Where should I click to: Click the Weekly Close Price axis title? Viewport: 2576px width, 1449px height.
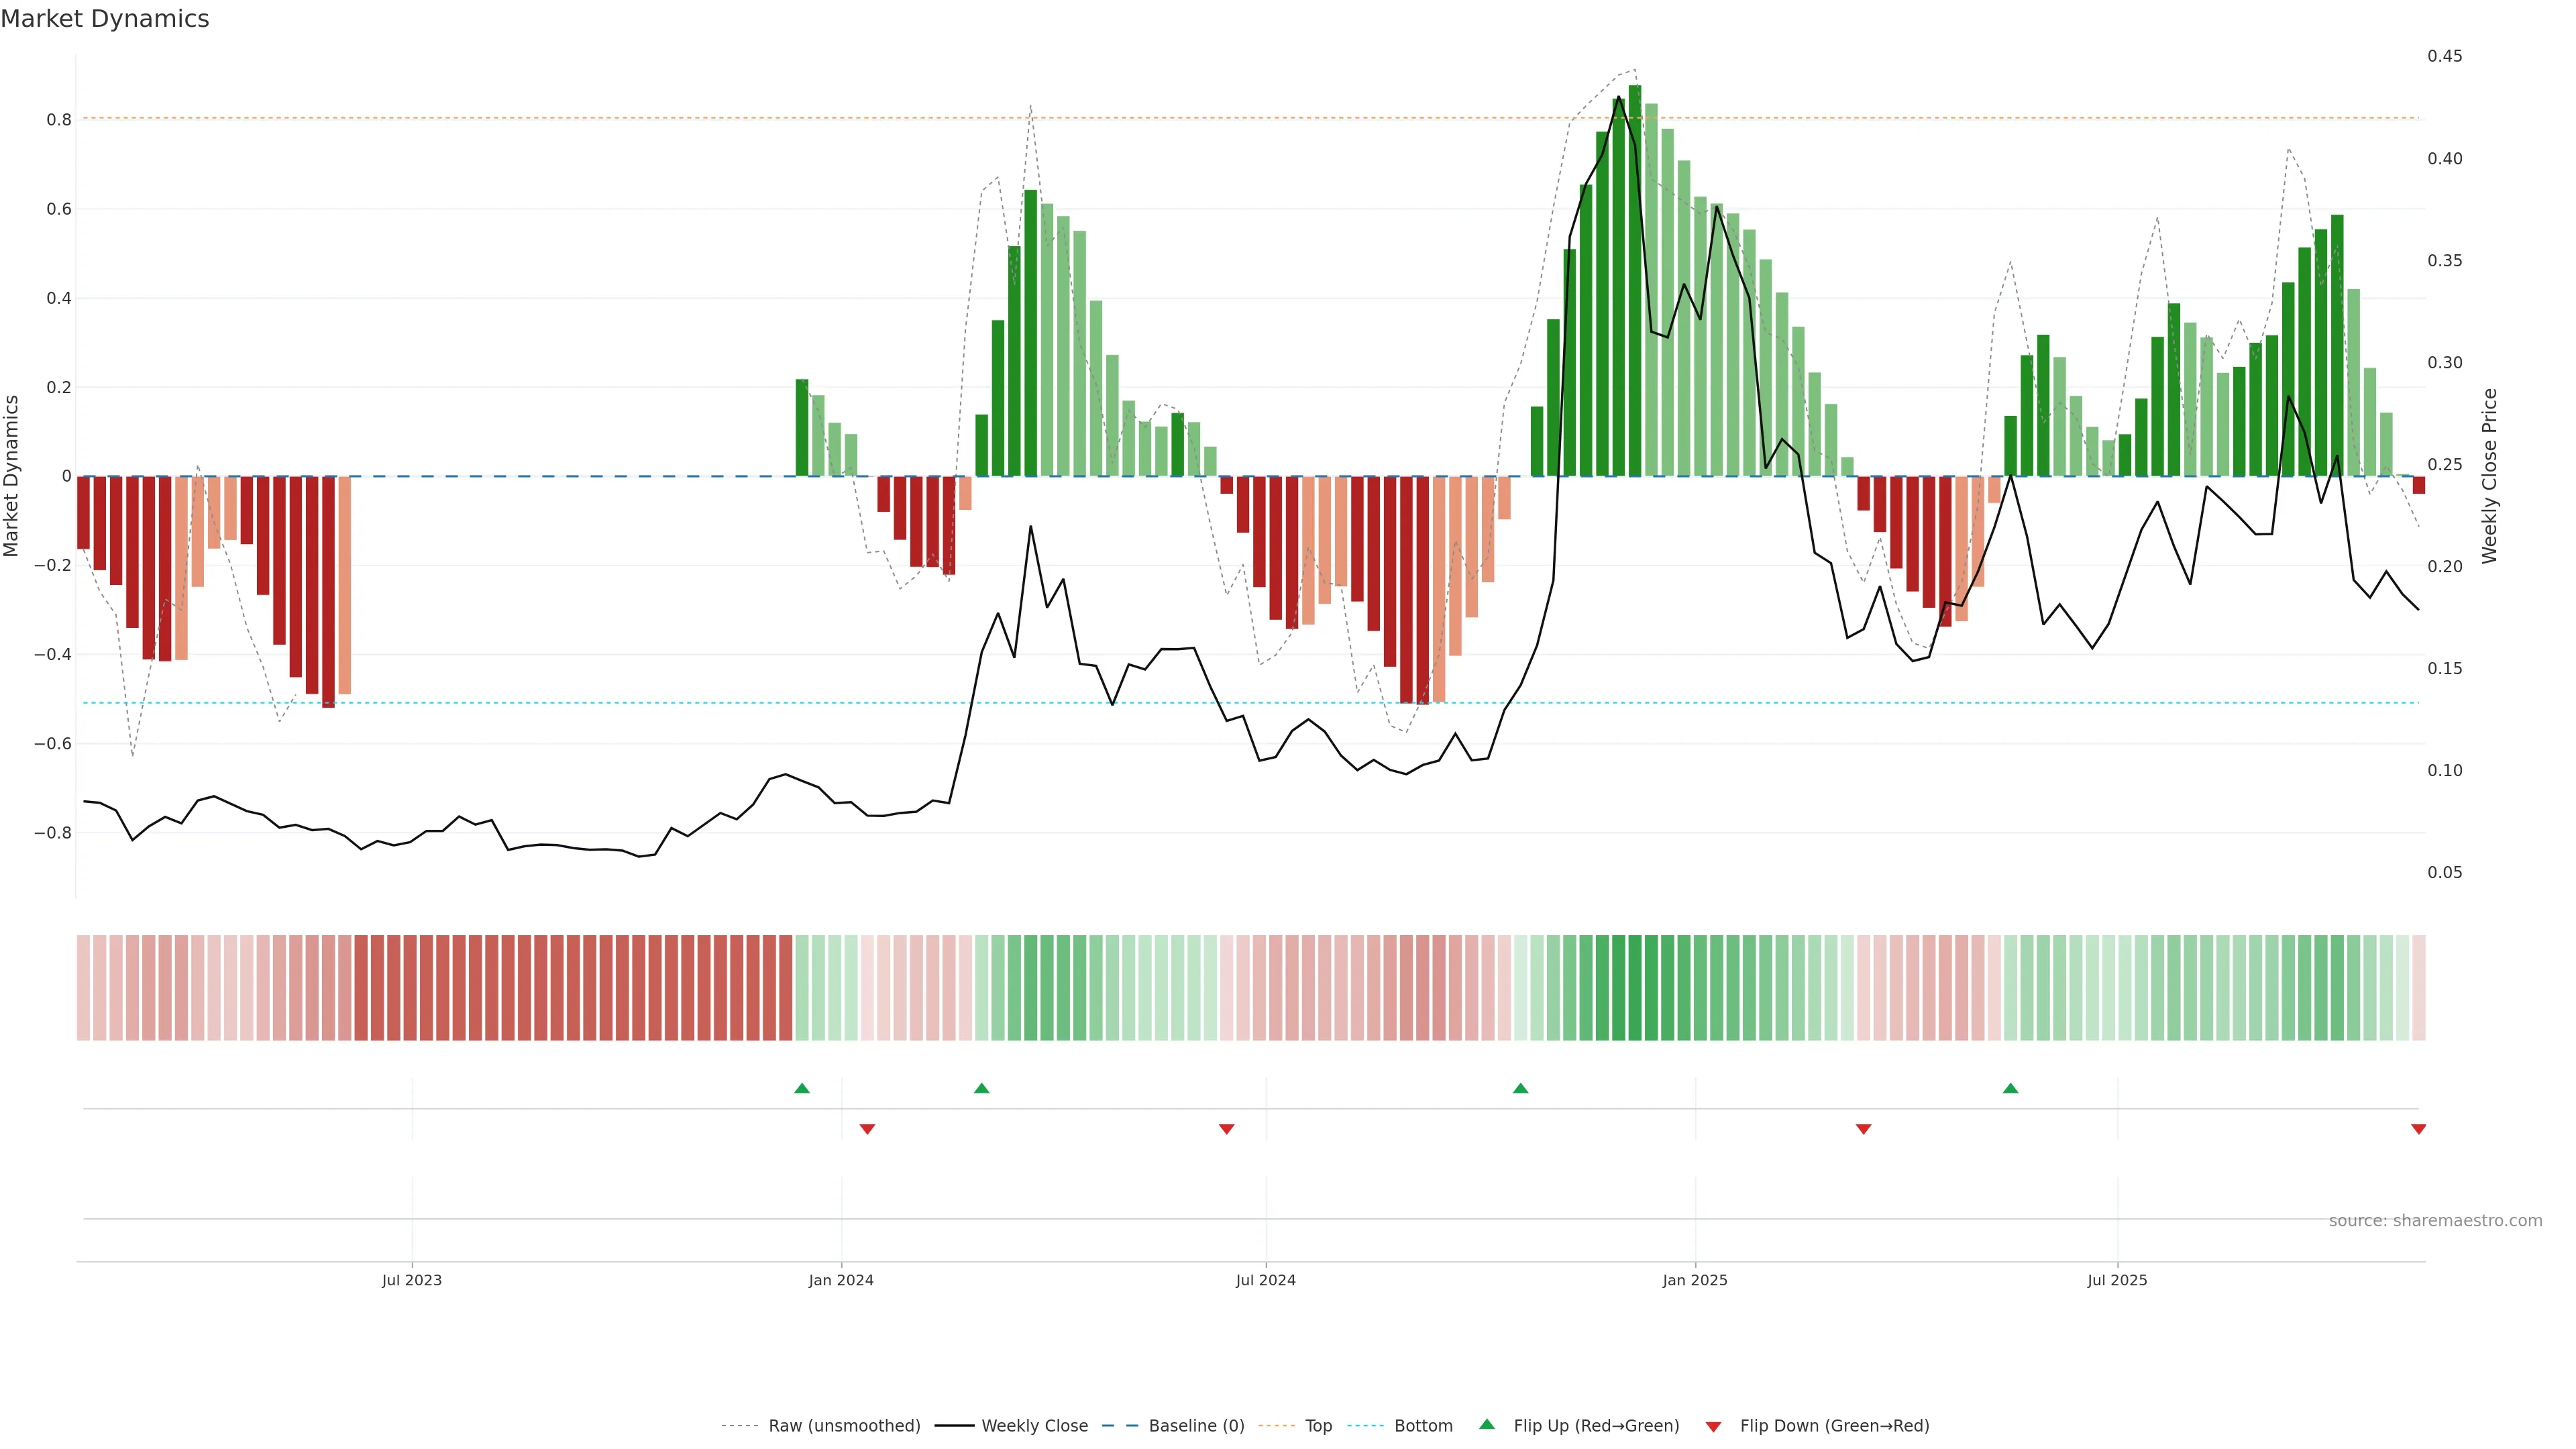click(x=2489, y=476)
